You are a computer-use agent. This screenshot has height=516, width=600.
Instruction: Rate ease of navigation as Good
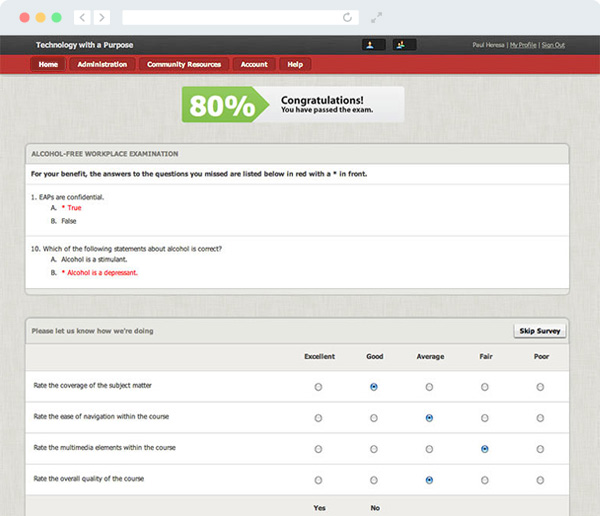click(374, 418)
